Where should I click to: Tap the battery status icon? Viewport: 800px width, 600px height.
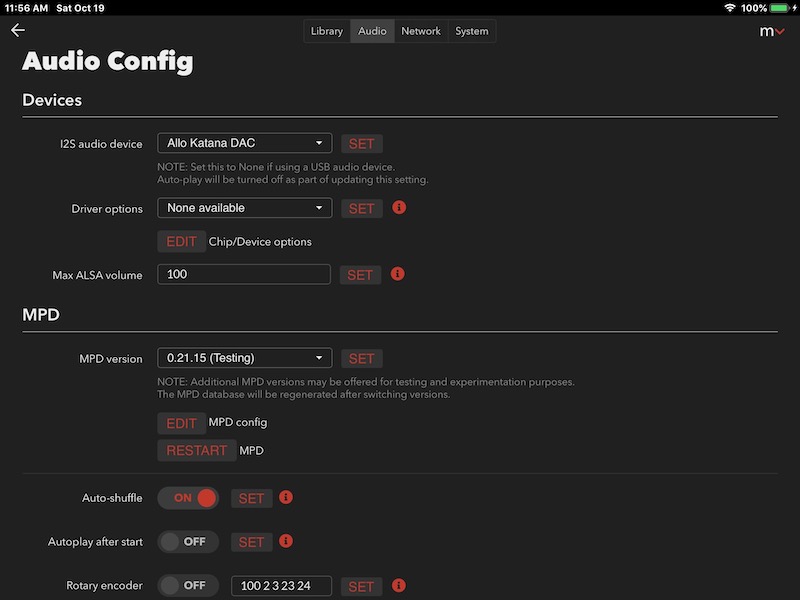tap(780, 8)
